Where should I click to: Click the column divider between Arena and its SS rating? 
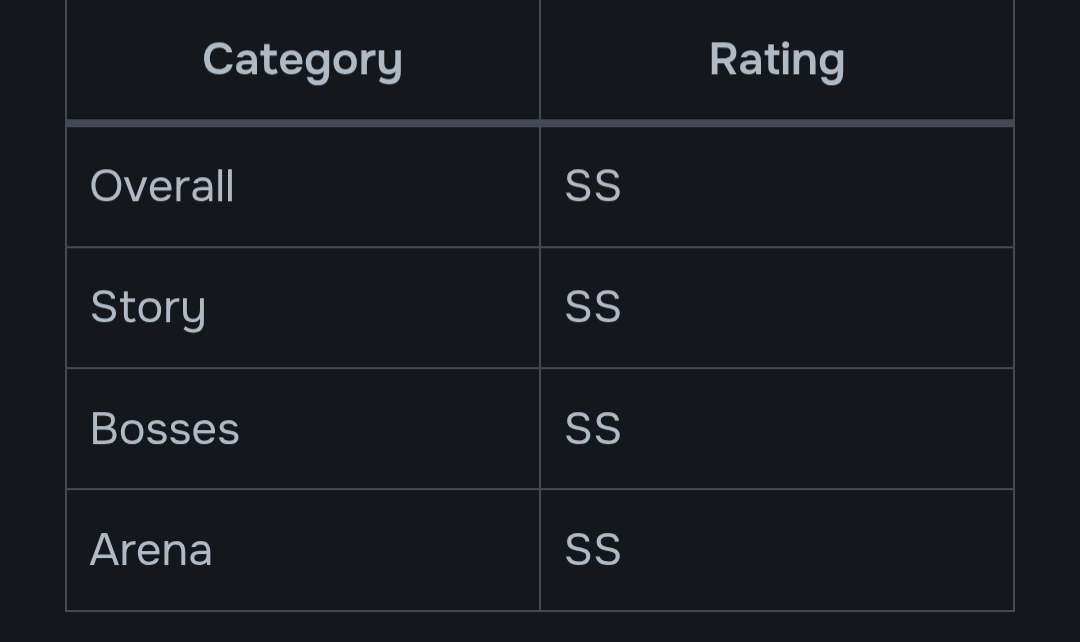click(540, 550)
